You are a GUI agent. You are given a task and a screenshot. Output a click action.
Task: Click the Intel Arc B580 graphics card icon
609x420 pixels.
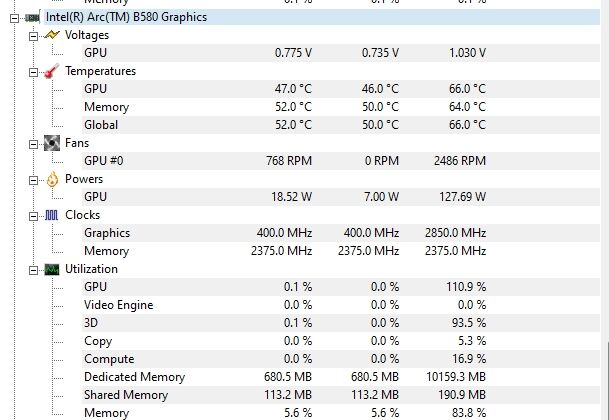coord(33,17)
